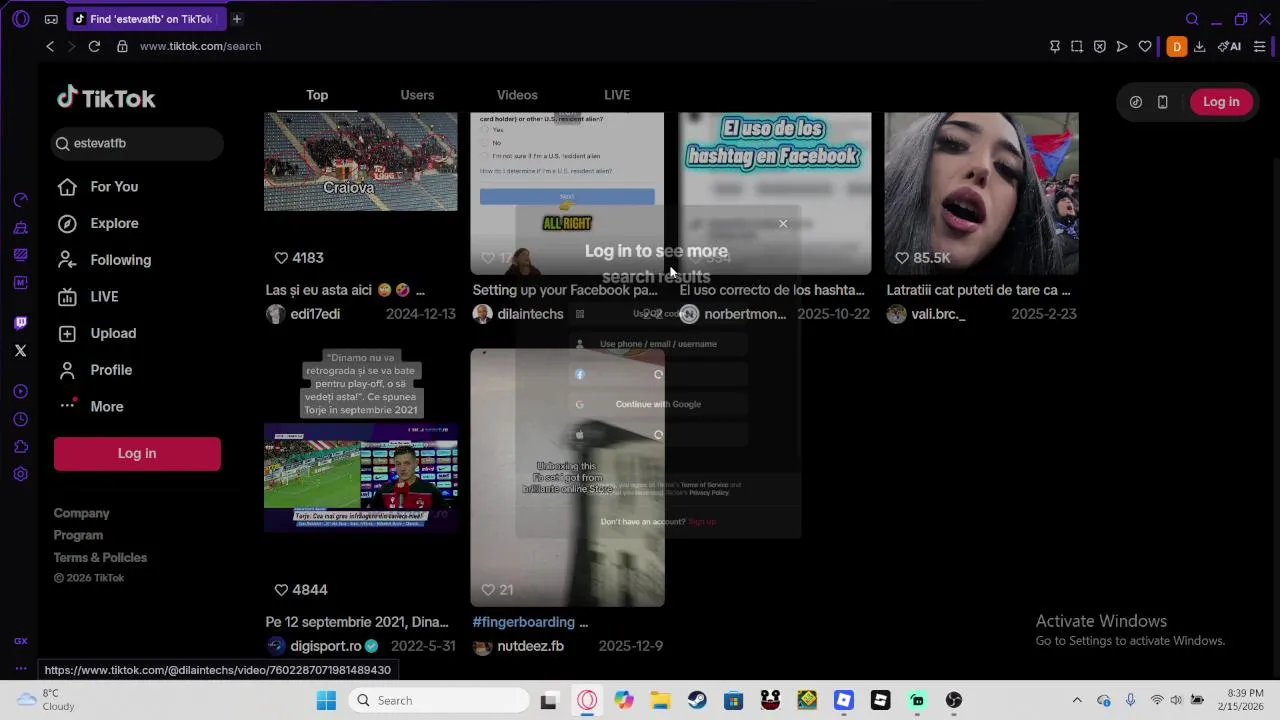
Task: Expand the Company footer section
Action: (x=81, y=513)
